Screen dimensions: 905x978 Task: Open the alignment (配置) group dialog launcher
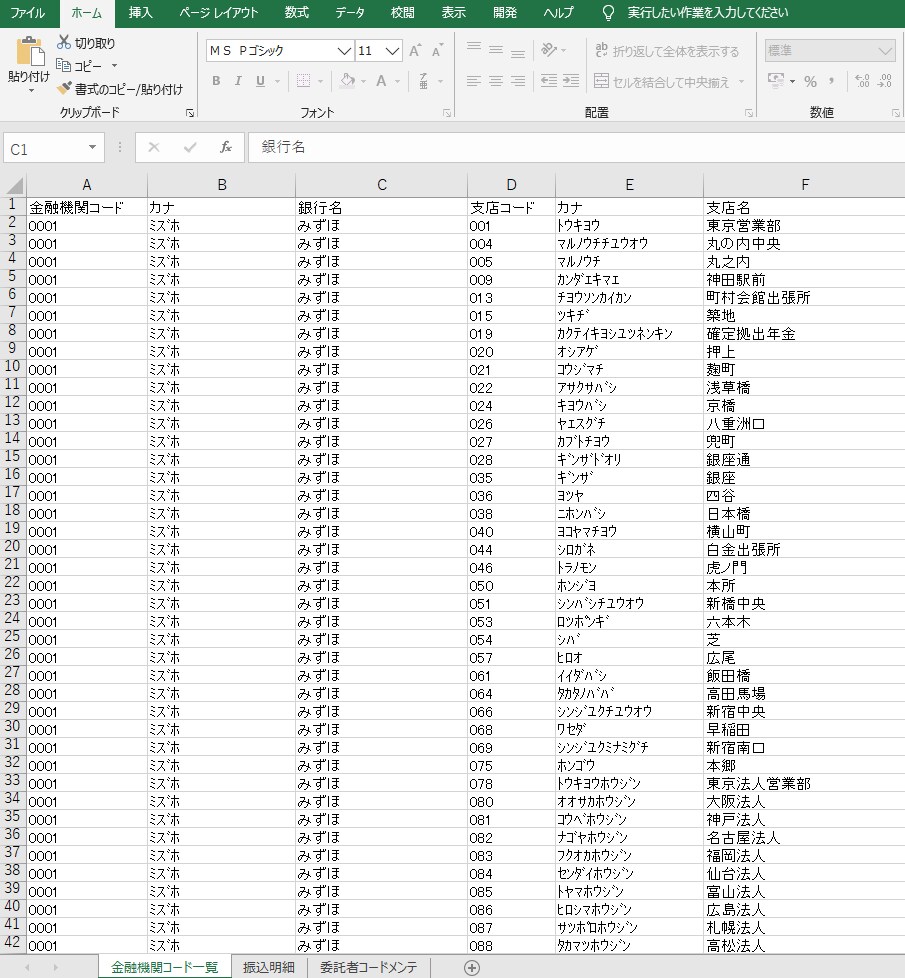pyautogui.click(x=749, y=113)
